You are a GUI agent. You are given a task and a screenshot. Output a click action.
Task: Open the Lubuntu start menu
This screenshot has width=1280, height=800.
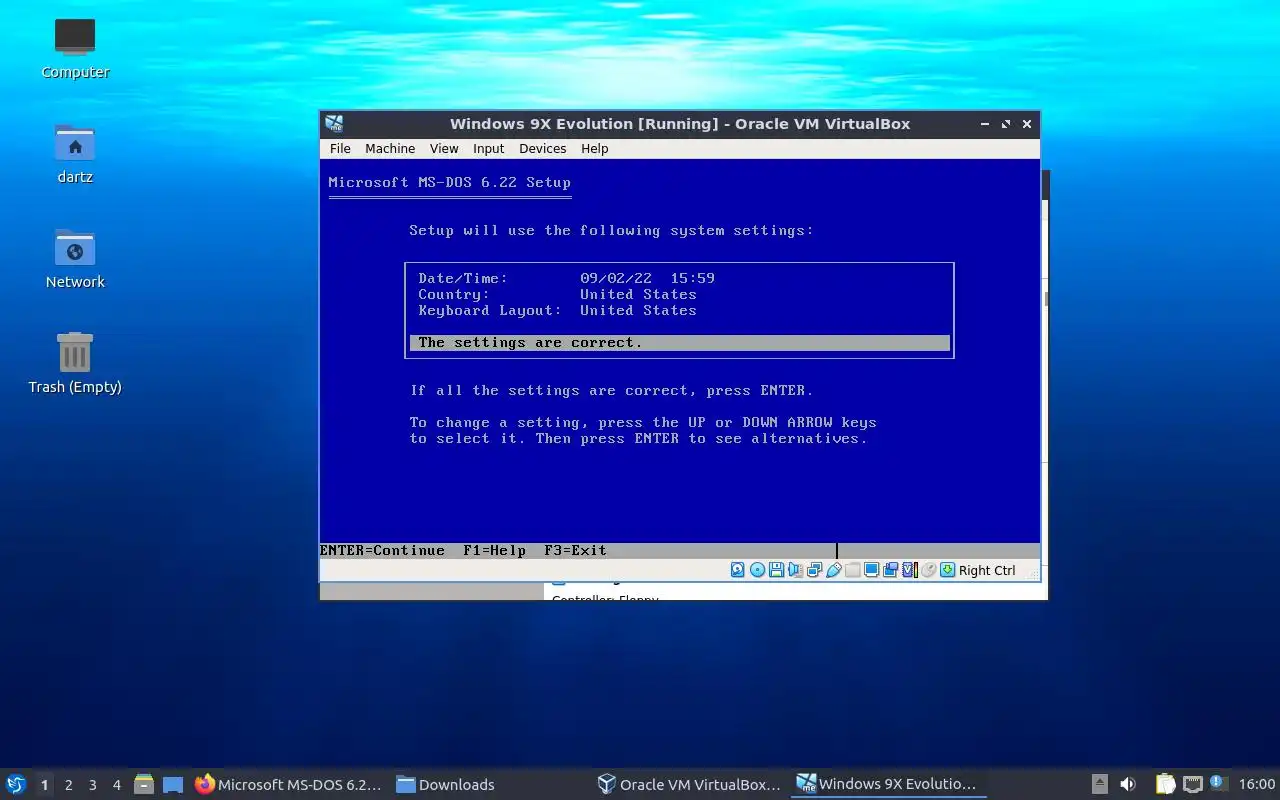click(x=16, y=784)
